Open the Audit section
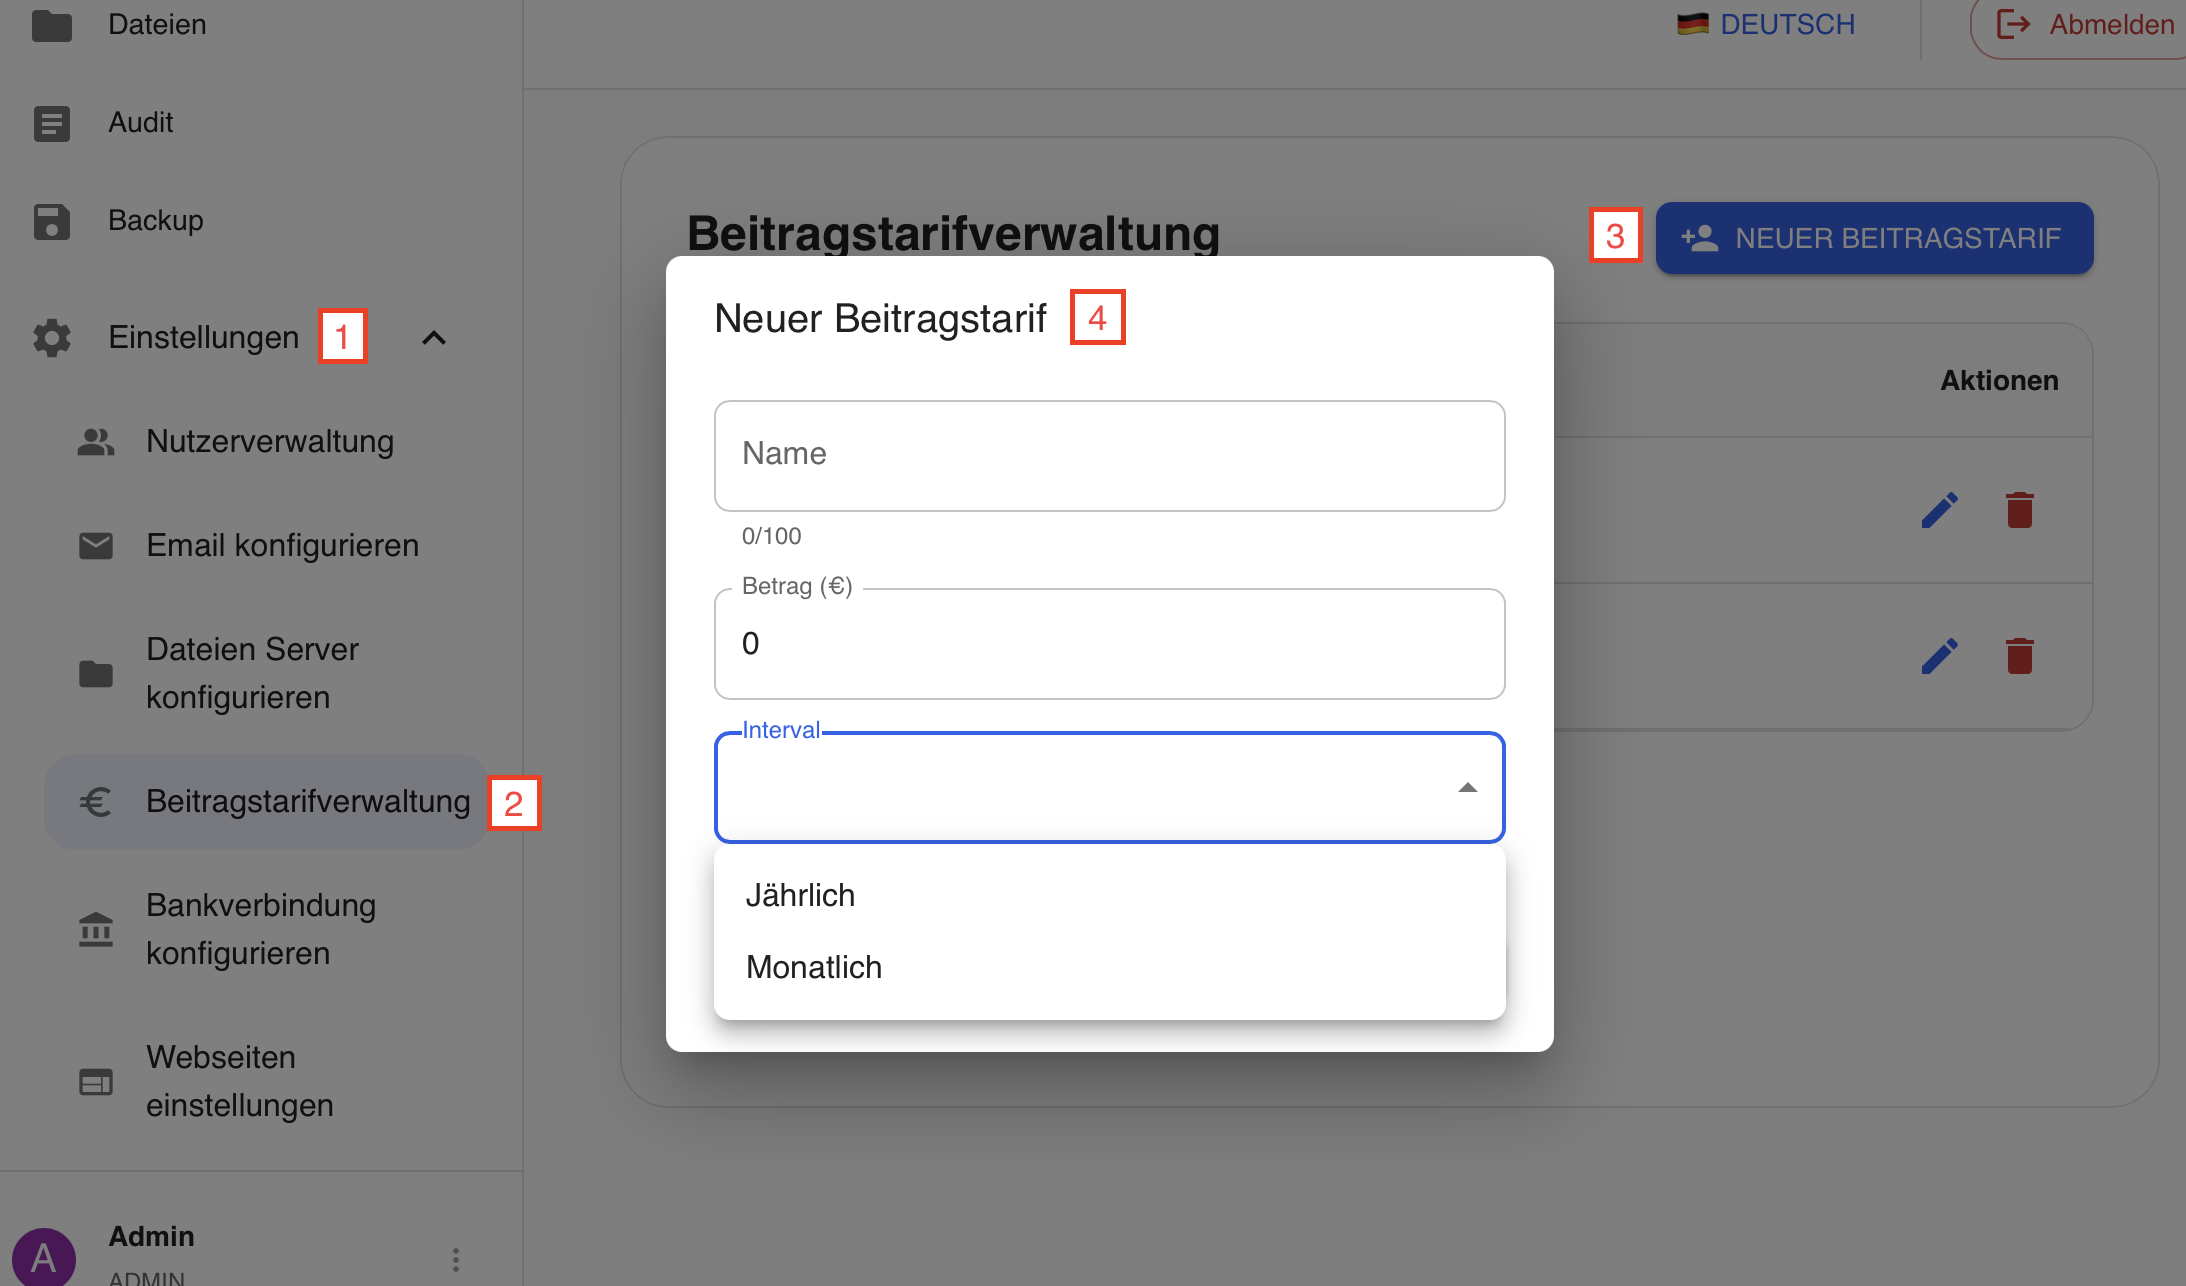 [x=141, y=123]
